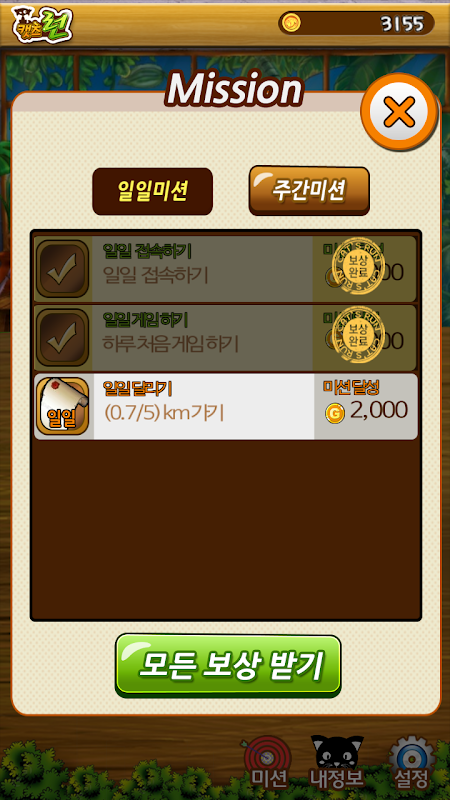Tap the gold coin icon in balance bar
This screenshot has height=800, width=450.
292,23
